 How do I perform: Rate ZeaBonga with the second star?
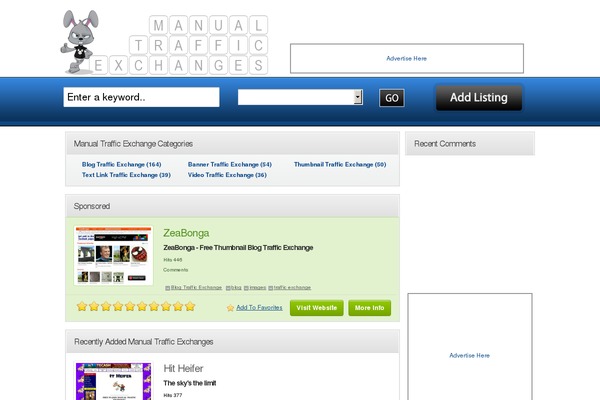click(94, 306)
